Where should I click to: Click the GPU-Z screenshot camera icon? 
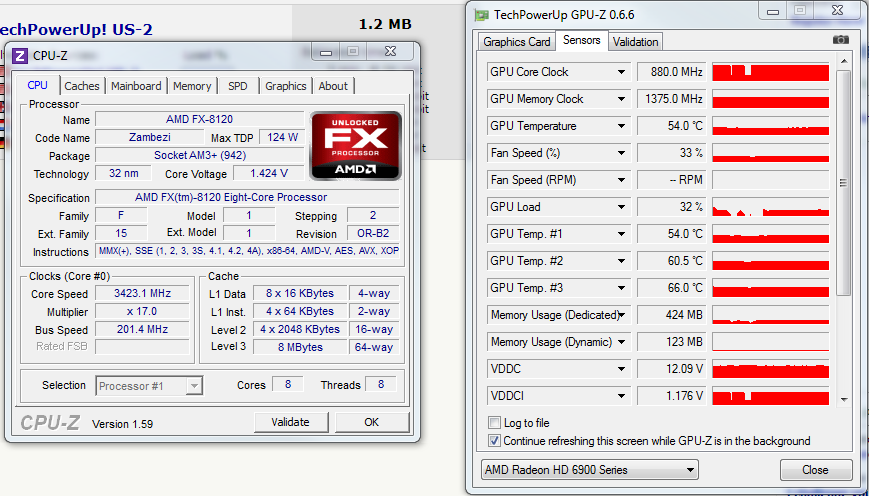840,40
